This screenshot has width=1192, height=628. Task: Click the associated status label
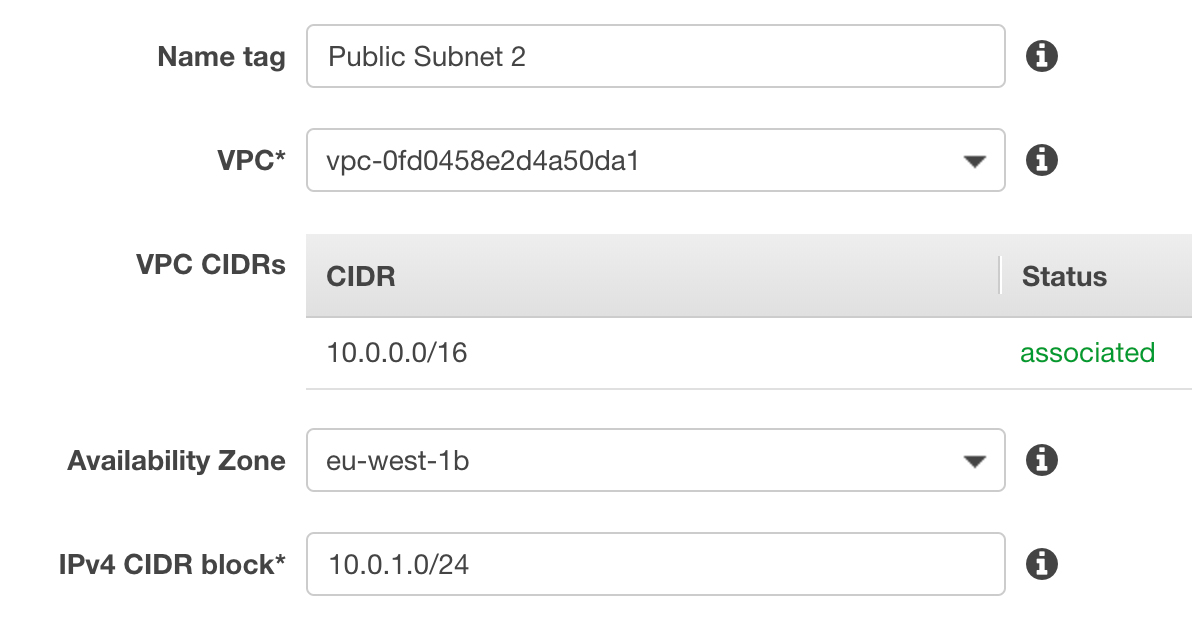tap(1087, 352)
